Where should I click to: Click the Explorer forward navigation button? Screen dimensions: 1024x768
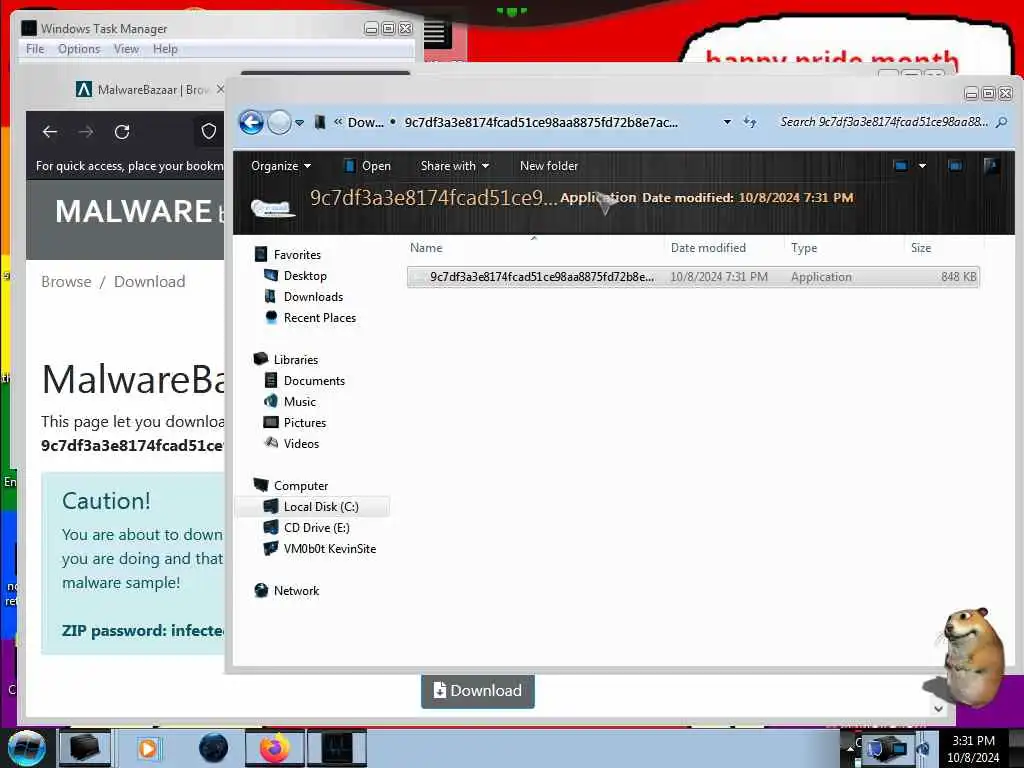[280, 122]
